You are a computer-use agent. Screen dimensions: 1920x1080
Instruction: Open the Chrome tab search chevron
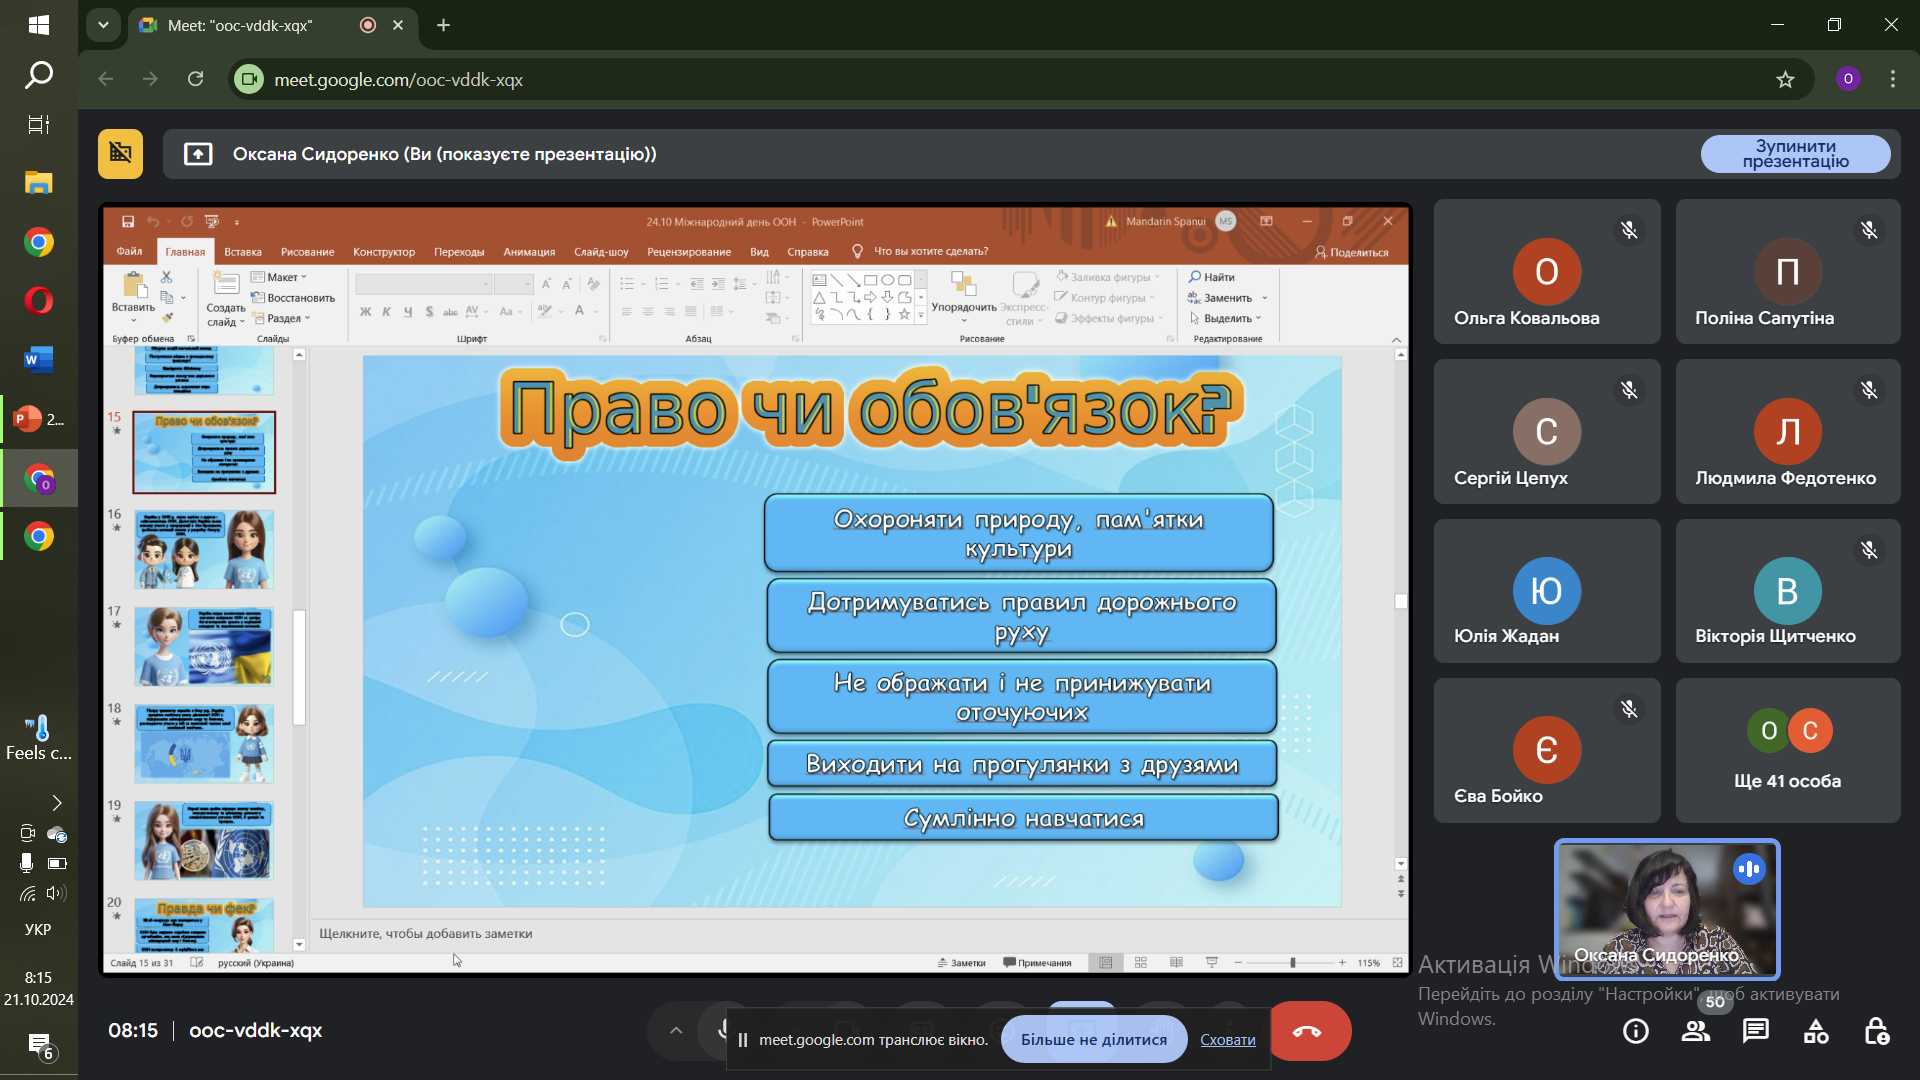103,25
